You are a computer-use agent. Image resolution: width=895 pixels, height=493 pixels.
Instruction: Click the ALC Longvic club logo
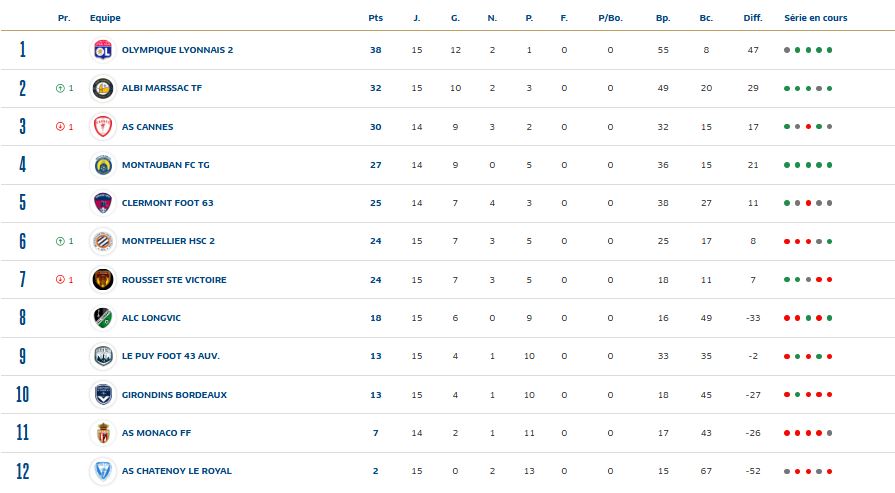coord(102,318)
